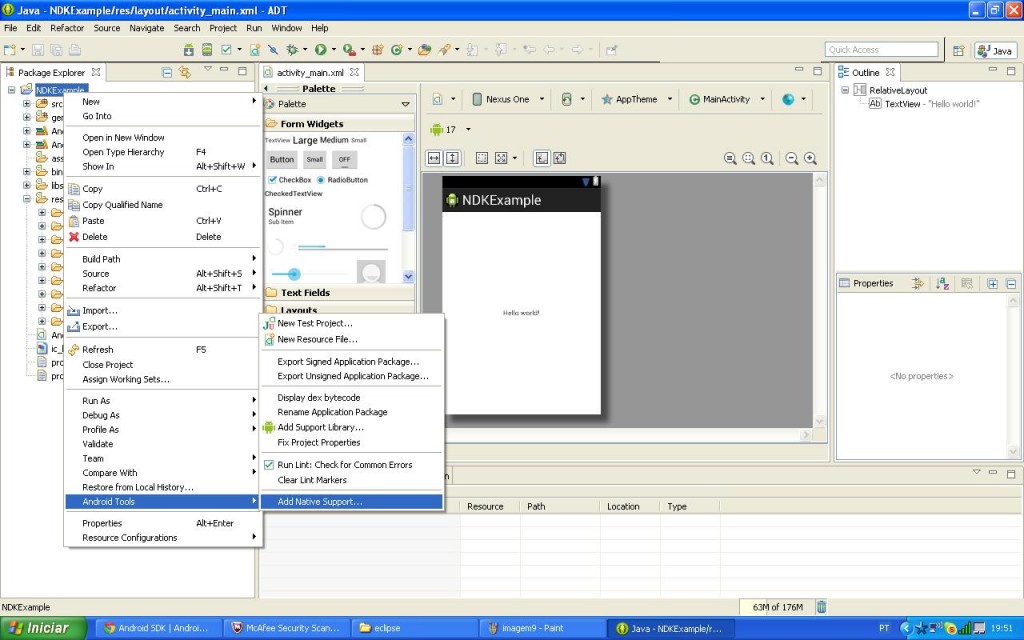Open the Android Virtual Device Manager icon
Screen dimensions: 1024x640
tap(207, 50)
